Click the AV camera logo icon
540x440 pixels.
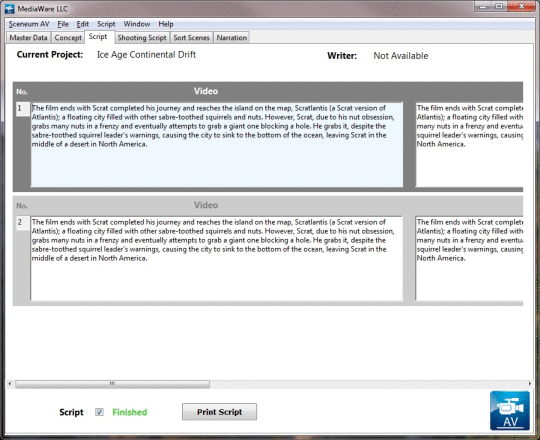[510, 410]
